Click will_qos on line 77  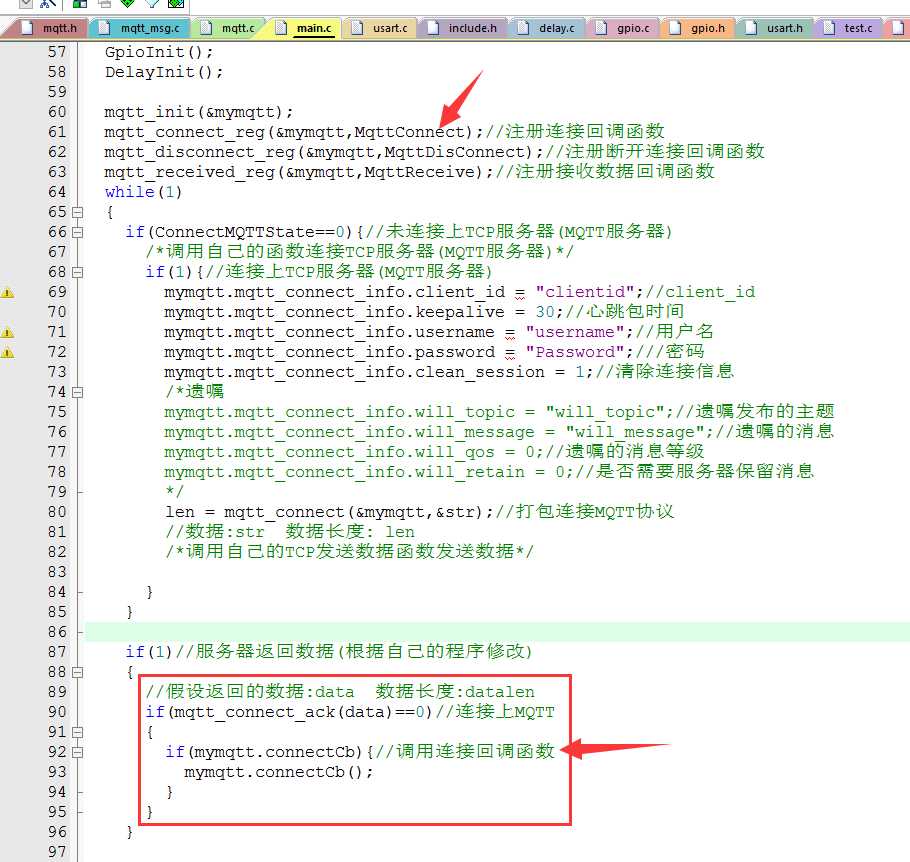pyautogui.click(x=454, y=452)
